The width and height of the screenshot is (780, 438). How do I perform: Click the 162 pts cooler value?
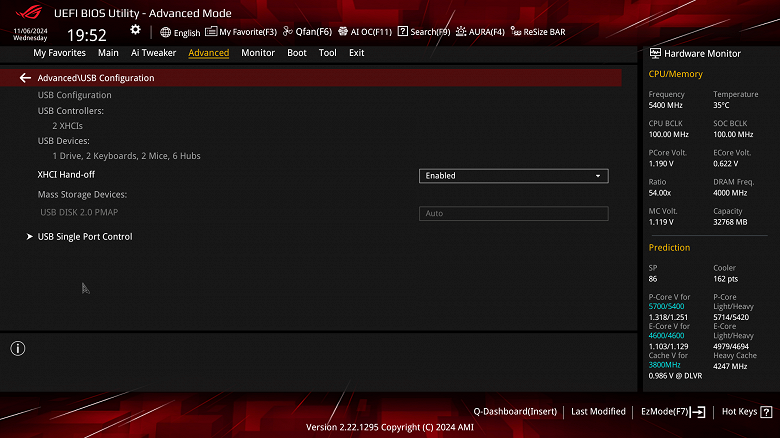725,279
